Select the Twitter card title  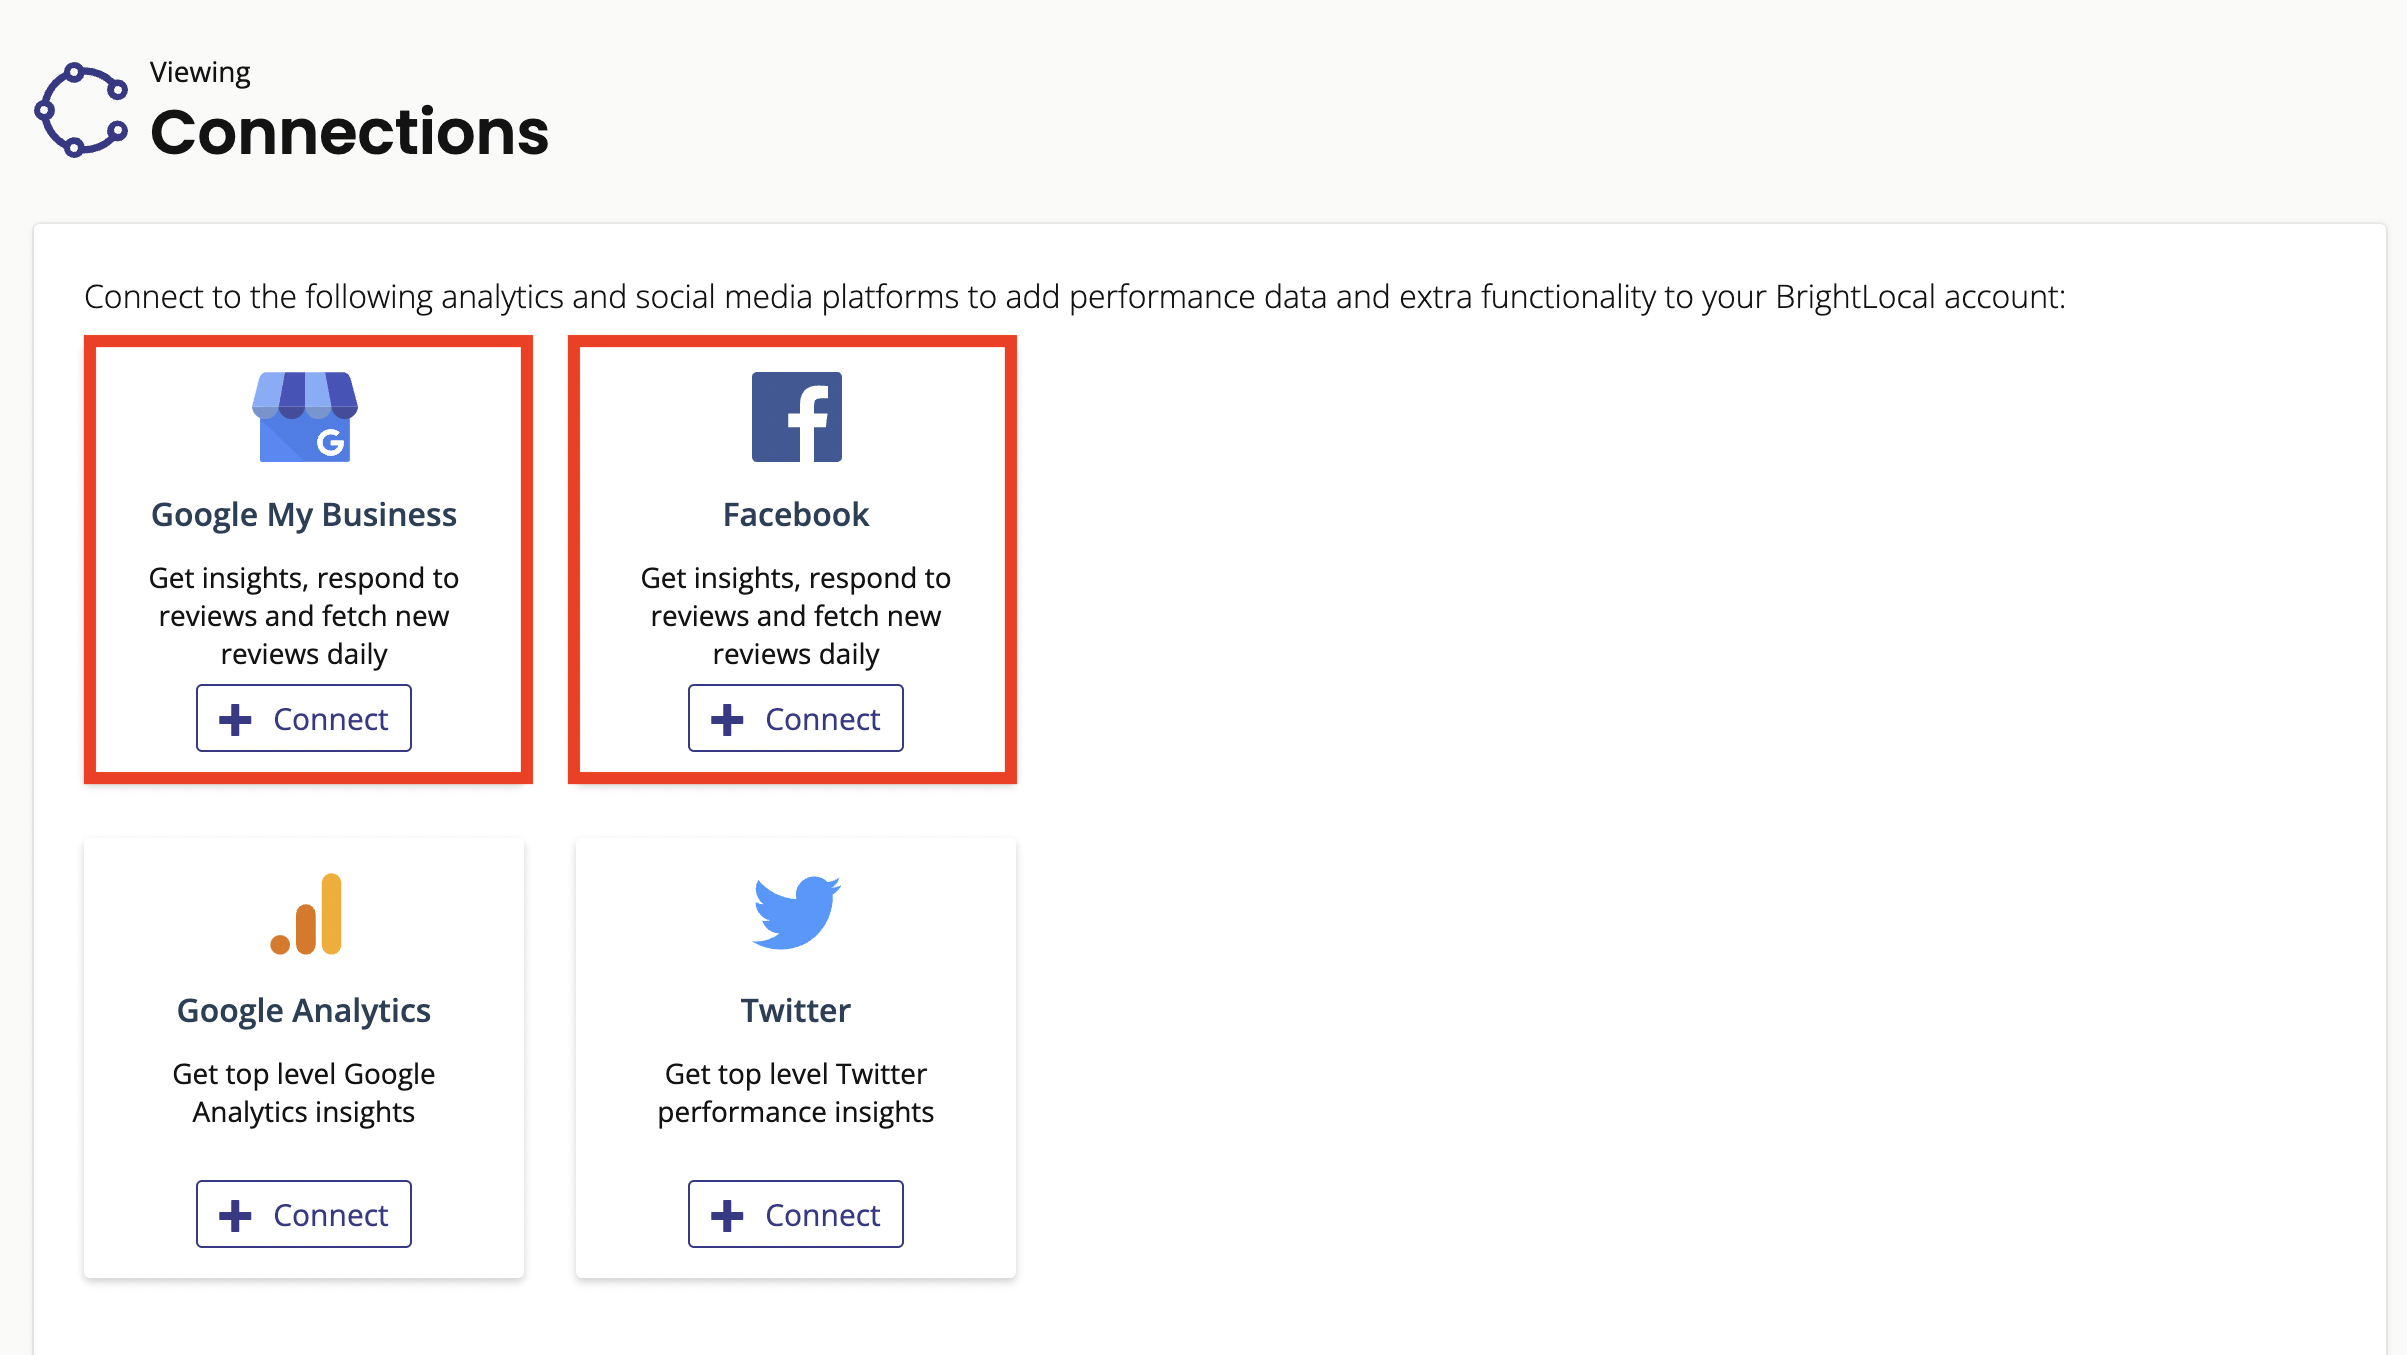796,1010
